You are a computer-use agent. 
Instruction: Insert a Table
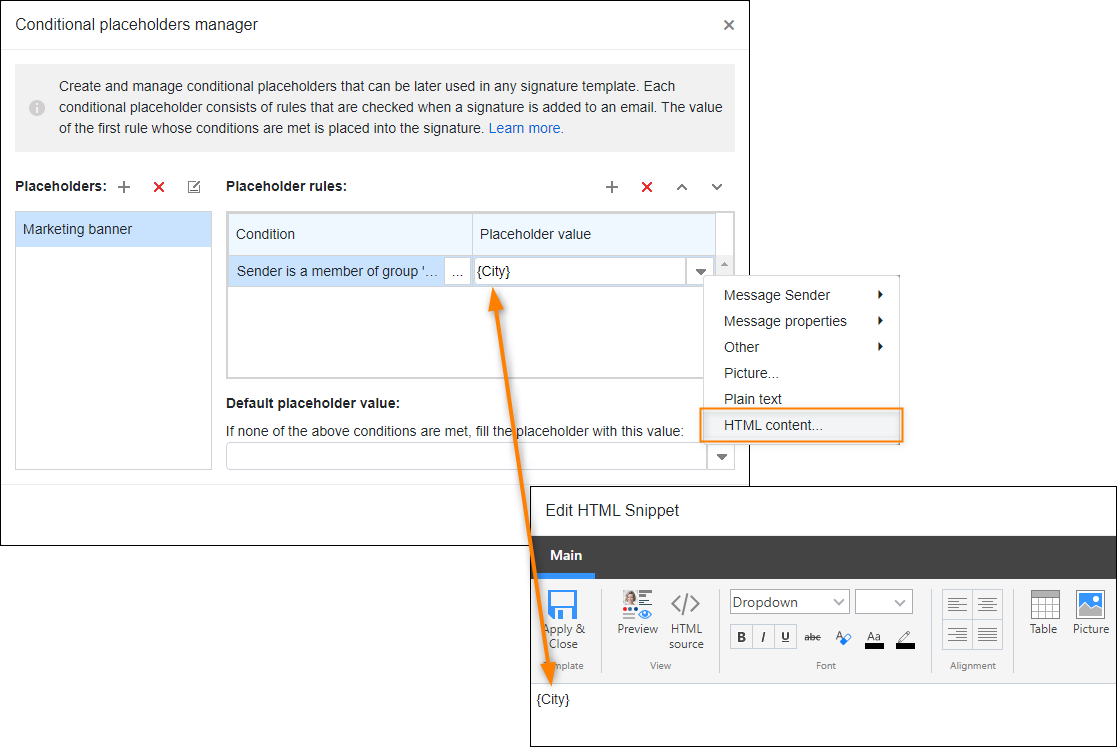[1044, 612]
